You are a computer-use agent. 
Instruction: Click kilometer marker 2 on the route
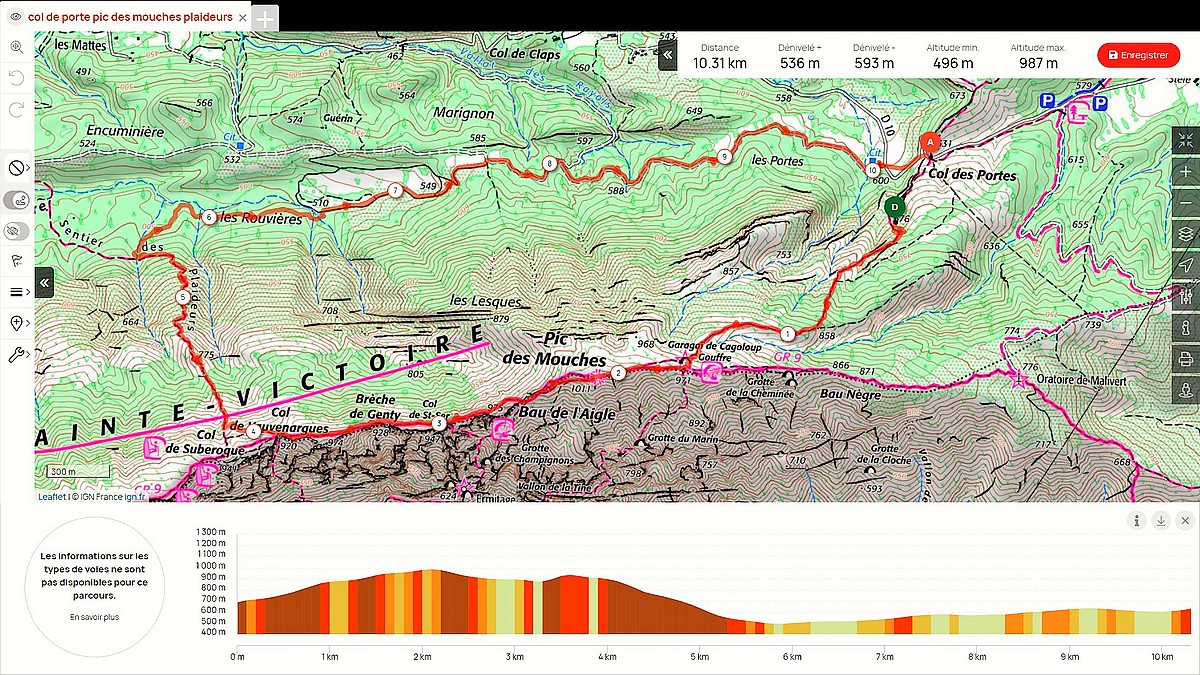[x=618, y=374]
